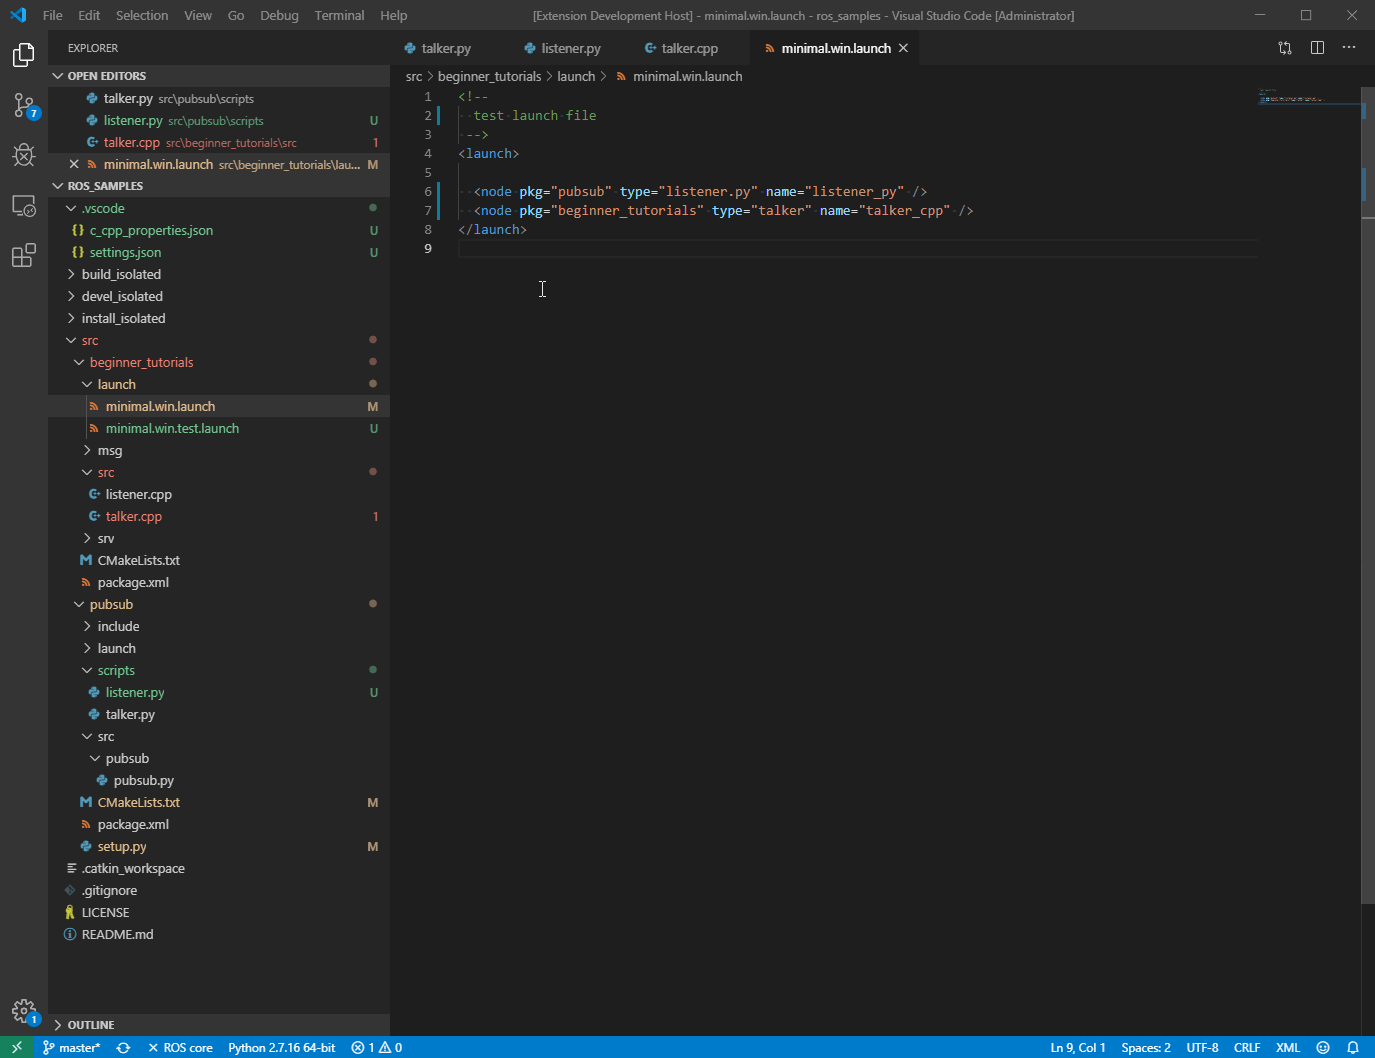Open the Manage gear menu

[23, 1010]
